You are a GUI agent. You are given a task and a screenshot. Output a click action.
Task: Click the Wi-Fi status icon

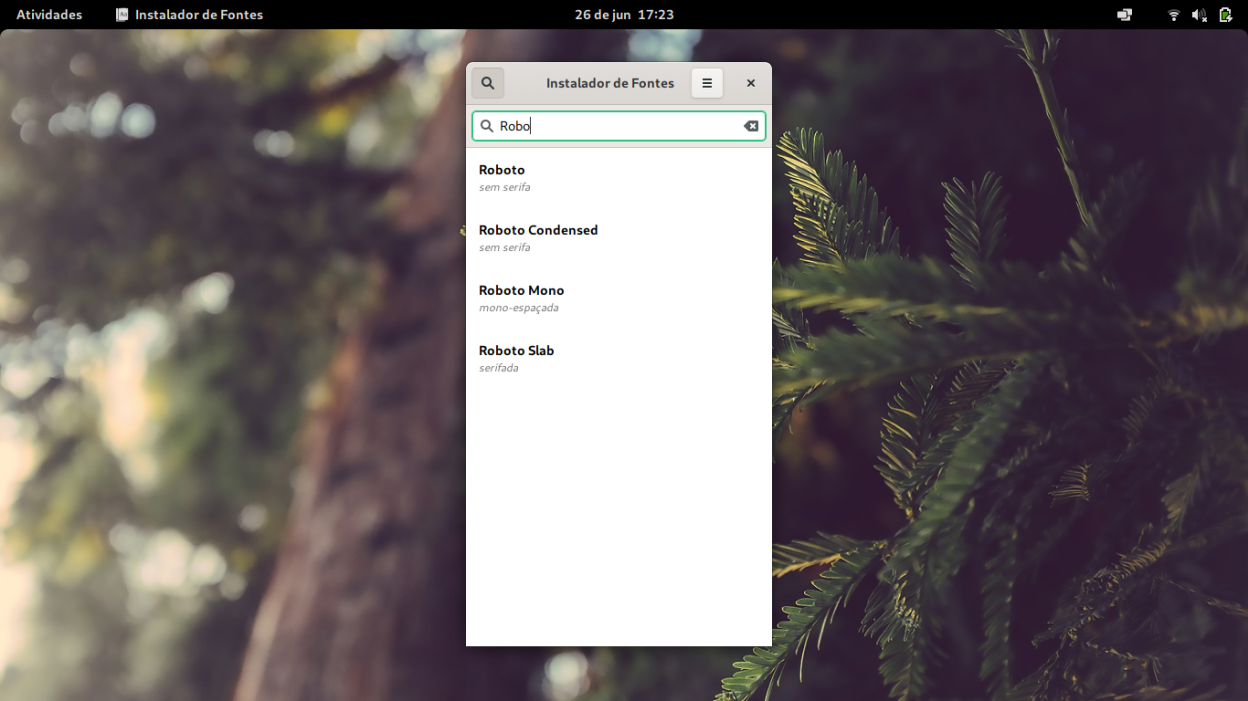coord(1174,15)
